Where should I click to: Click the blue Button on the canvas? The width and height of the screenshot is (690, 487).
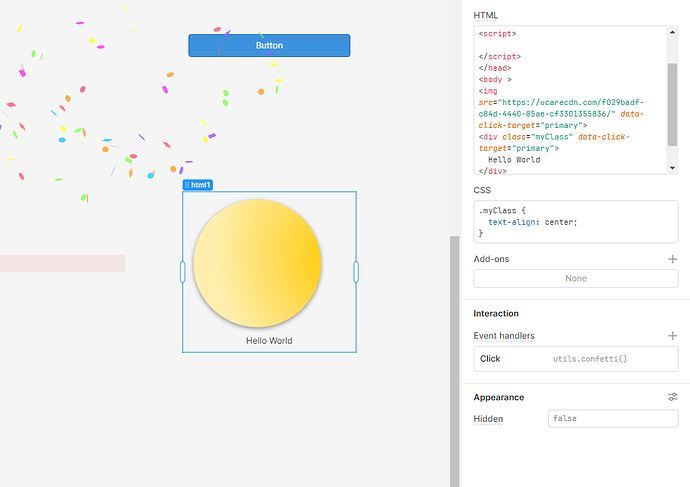coord(269,45)
